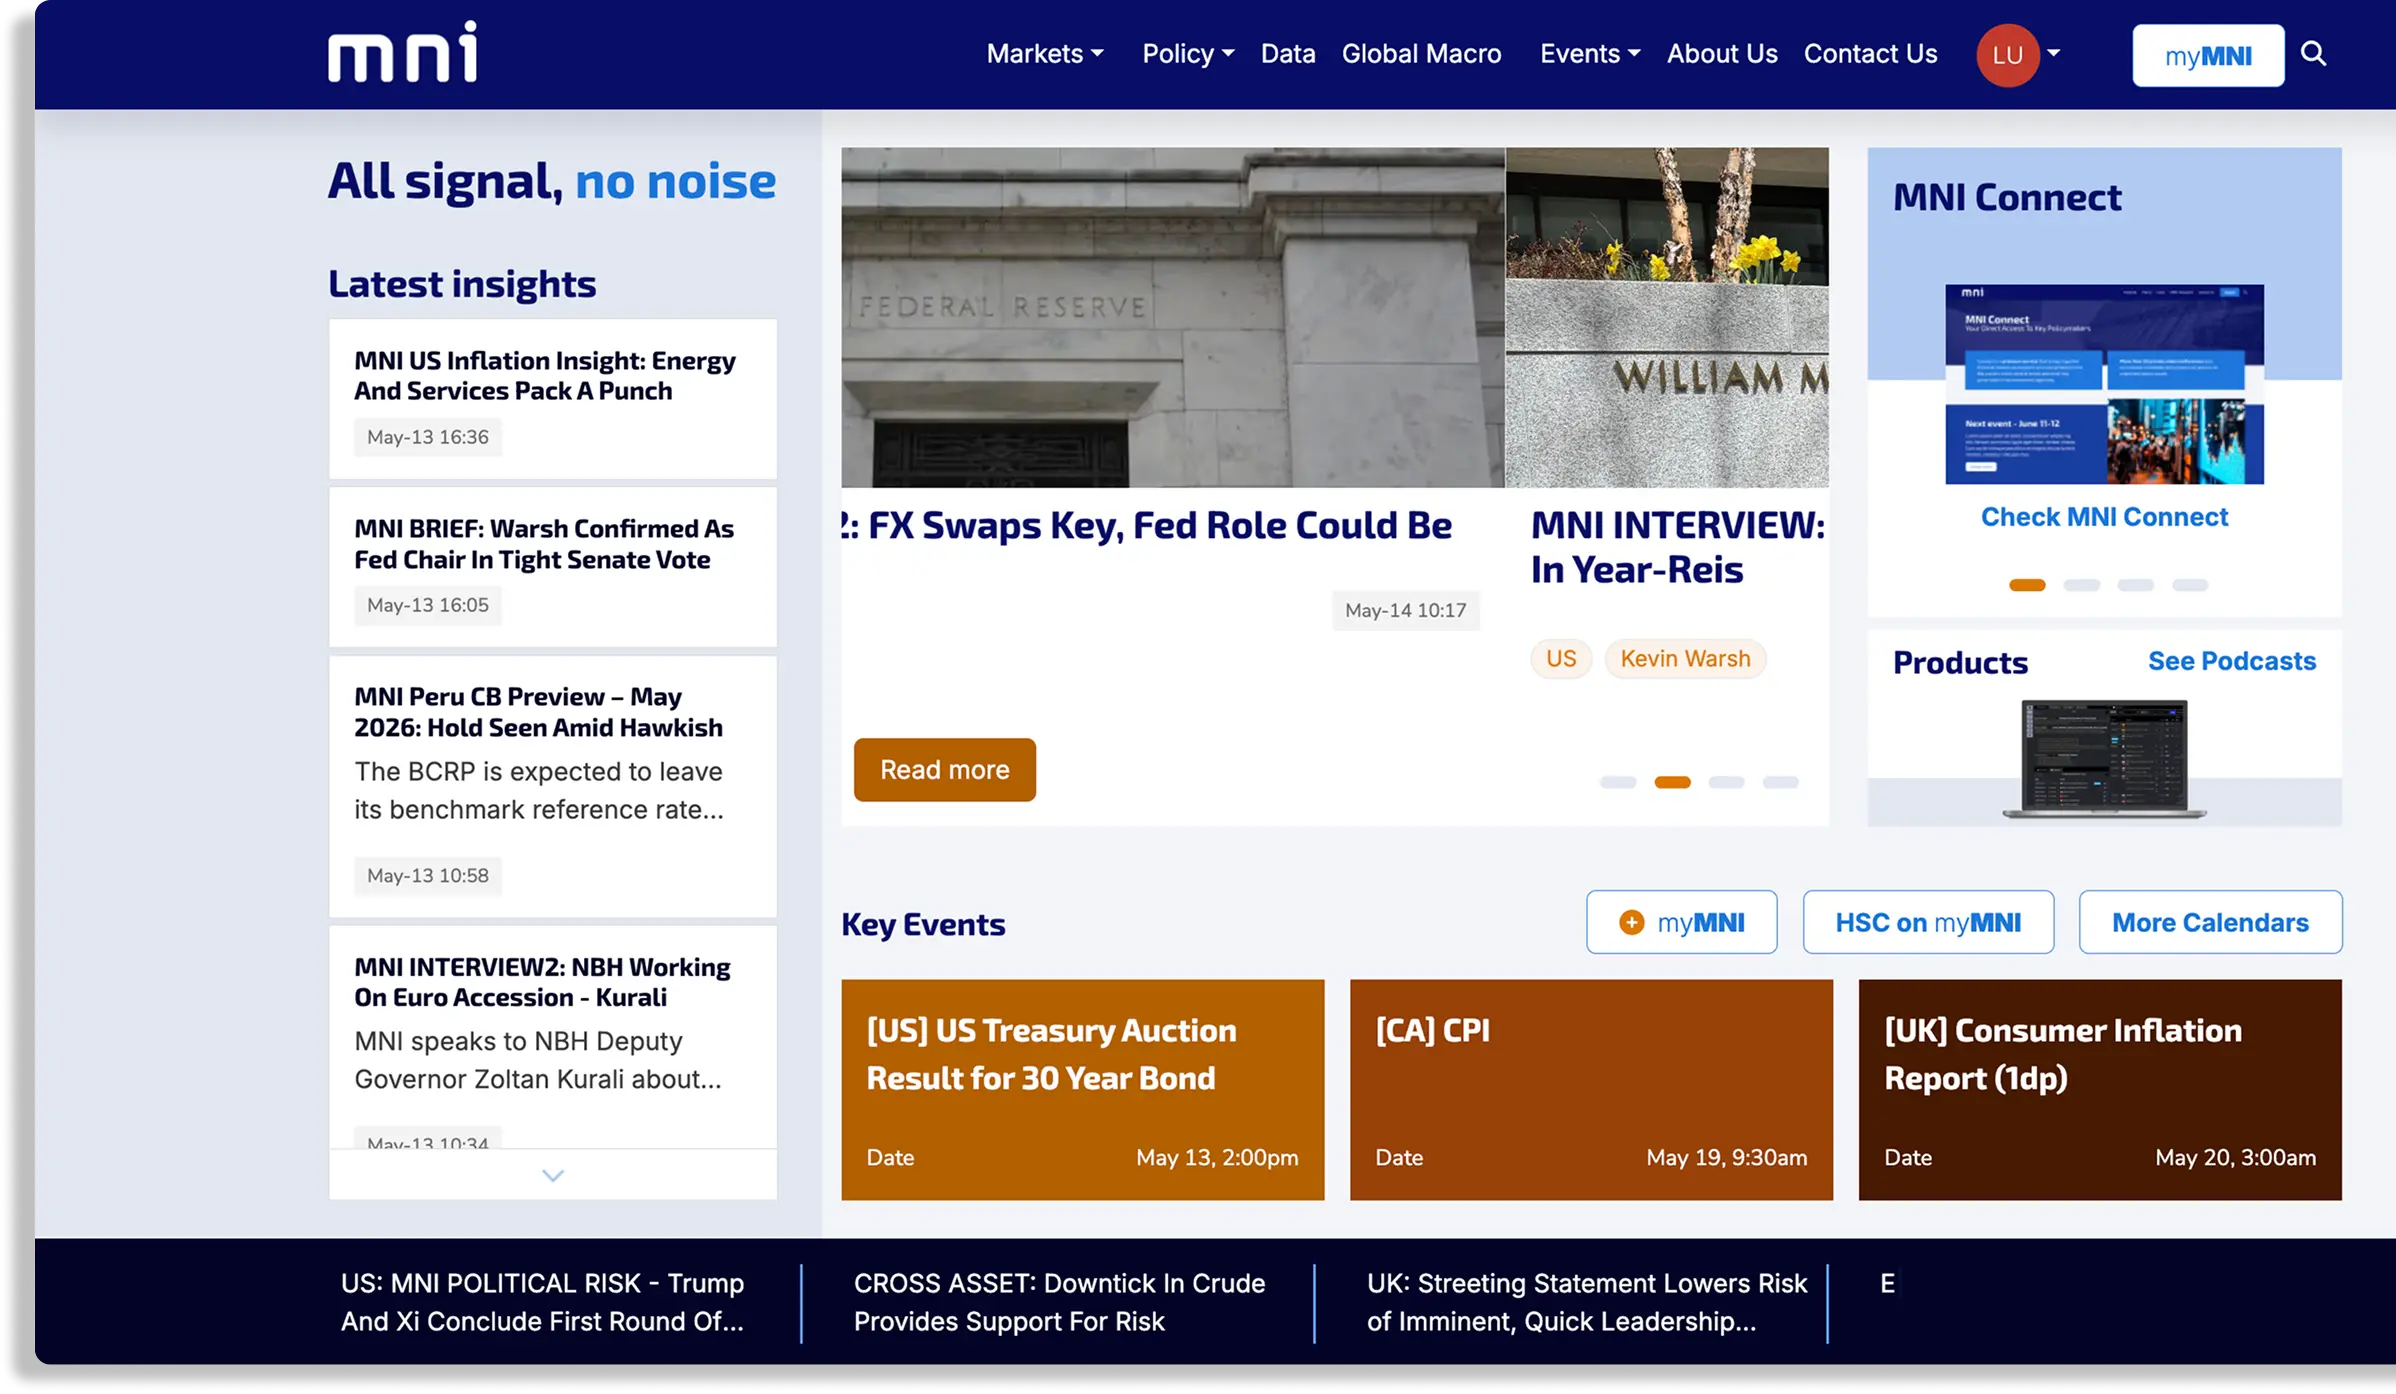
Task: Open the search magnifier icon
Action: (x=2313, y=53)
